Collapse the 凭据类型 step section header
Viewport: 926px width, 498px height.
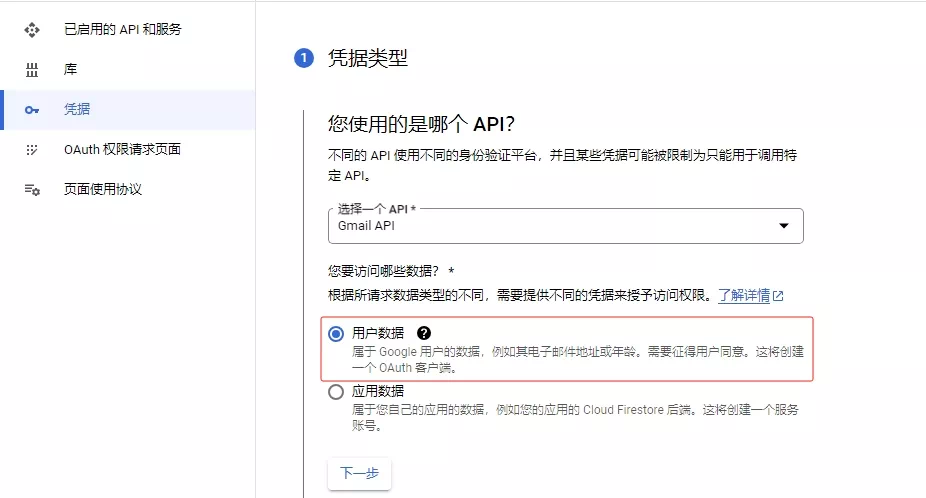368,58
